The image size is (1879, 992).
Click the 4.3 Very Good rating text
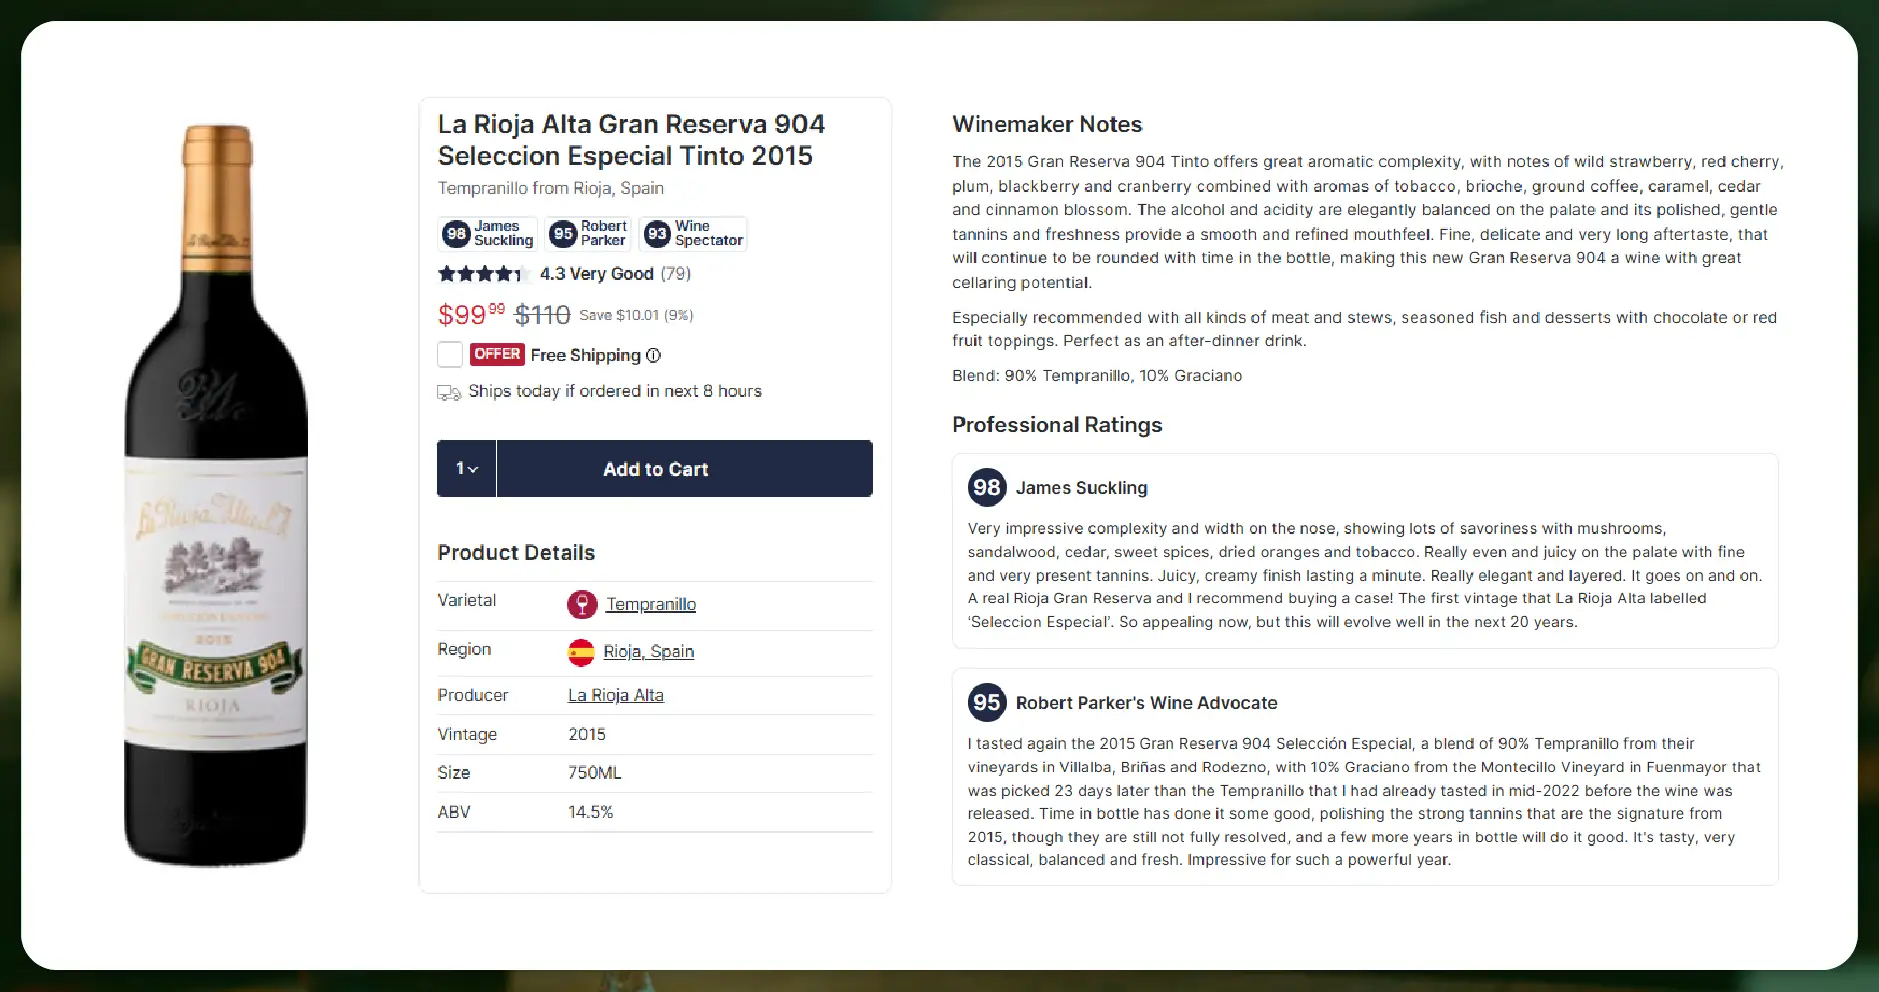click(x=596, y=273)
